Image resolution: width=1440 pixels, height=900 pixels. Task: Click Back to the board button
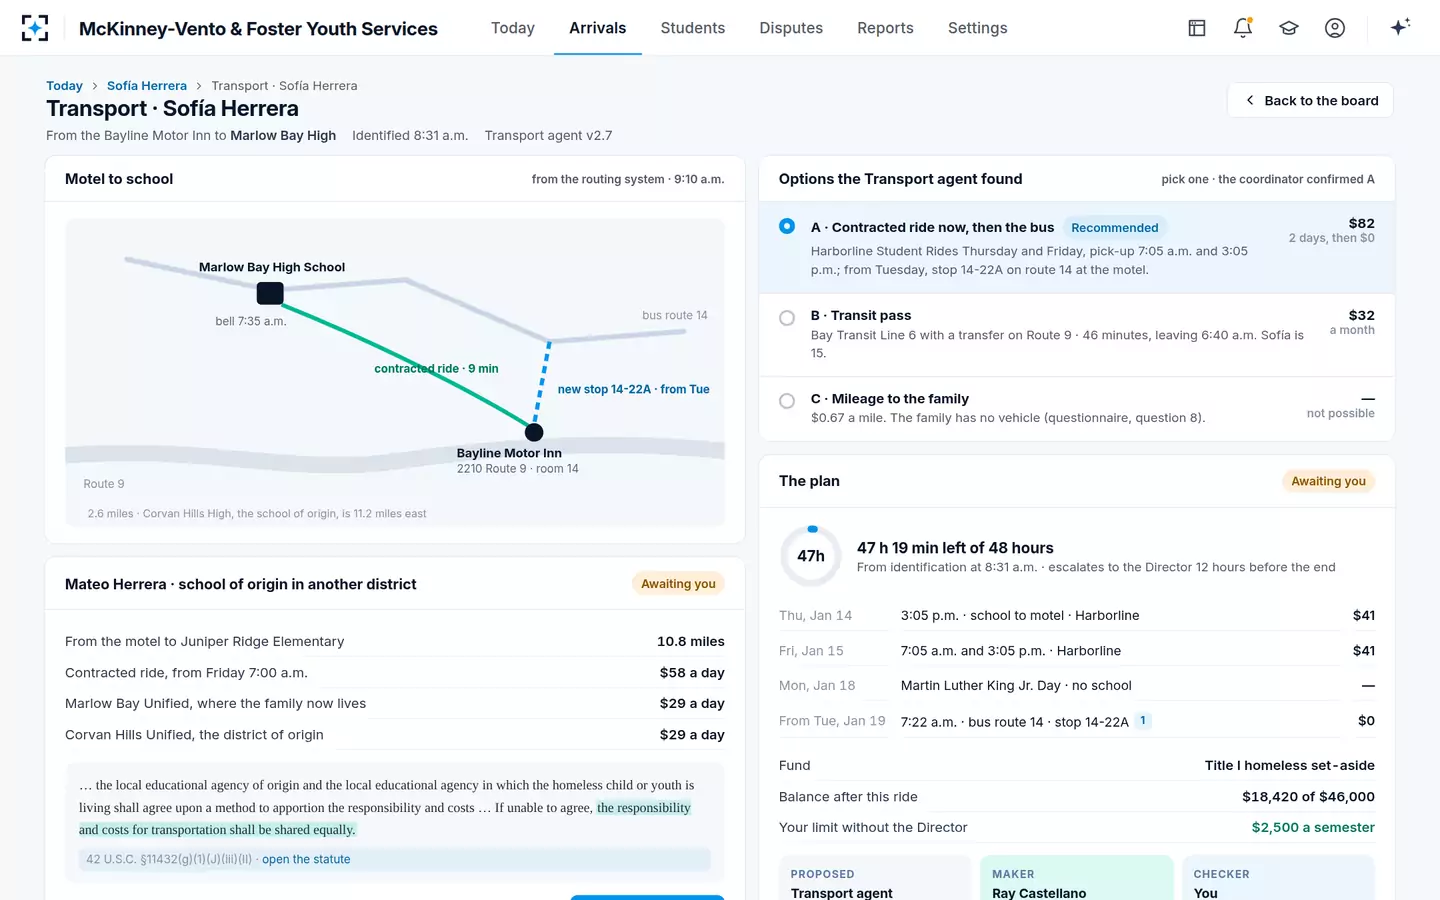1310,100
